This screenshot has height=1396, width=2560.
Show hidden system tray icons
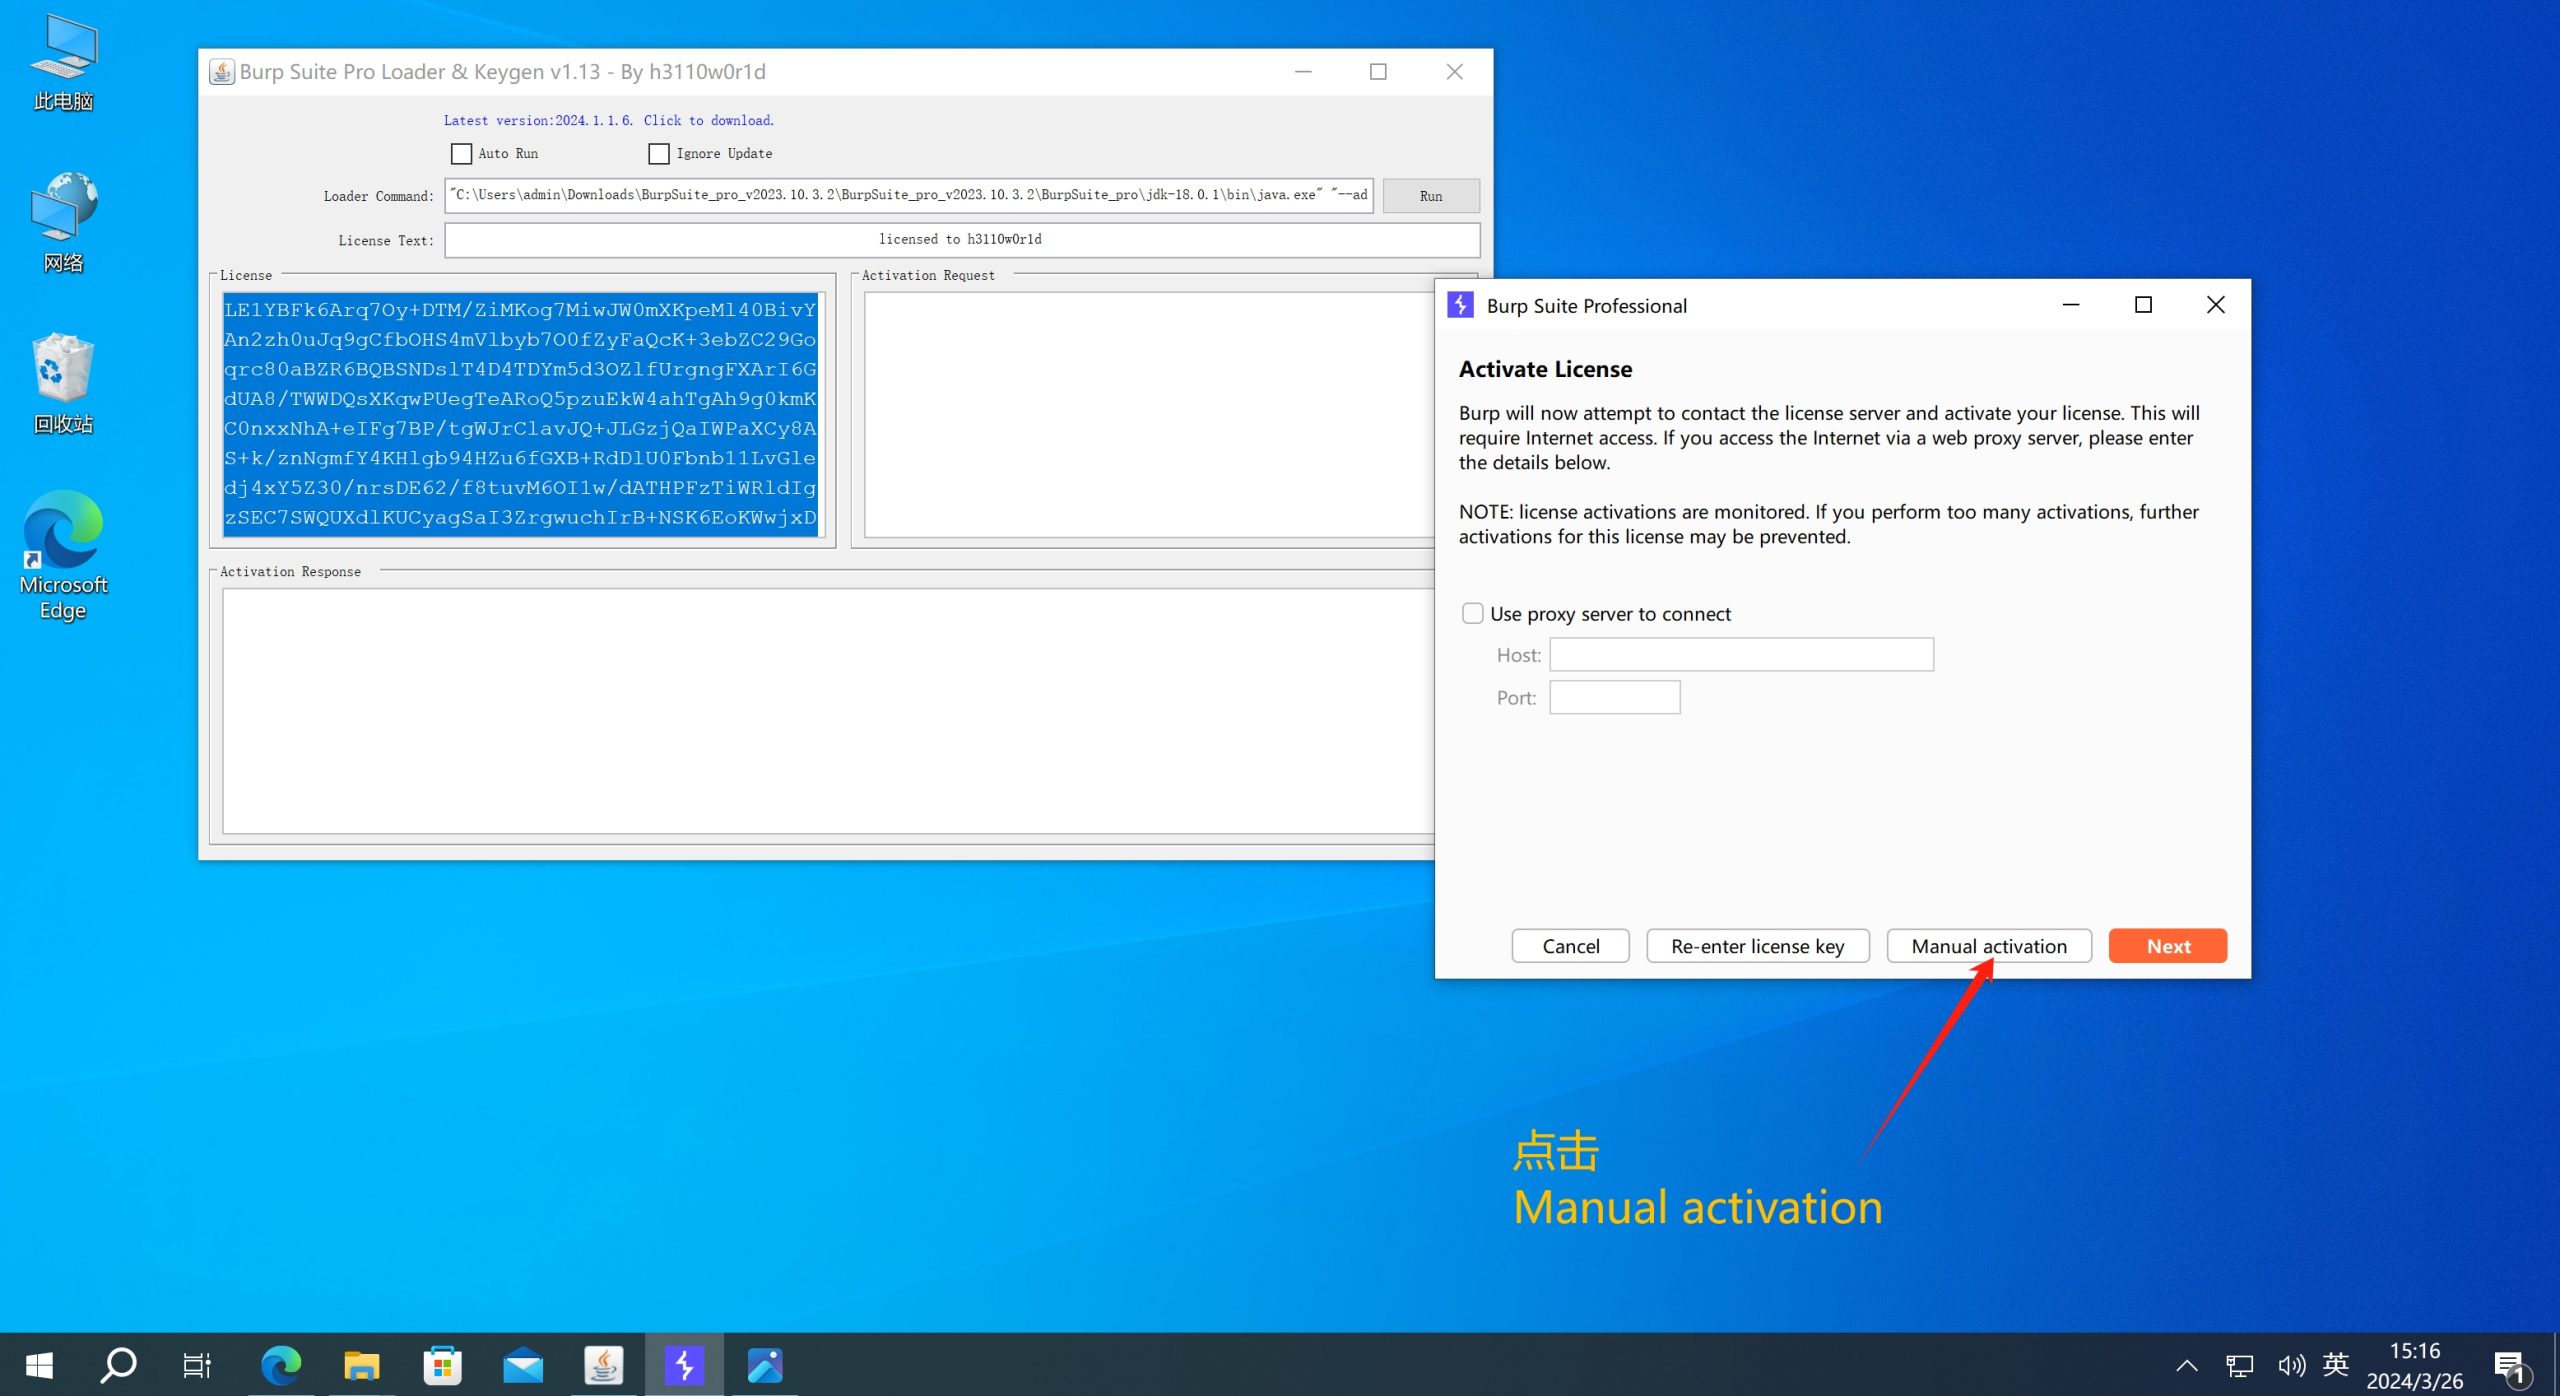[2187, 1365]
